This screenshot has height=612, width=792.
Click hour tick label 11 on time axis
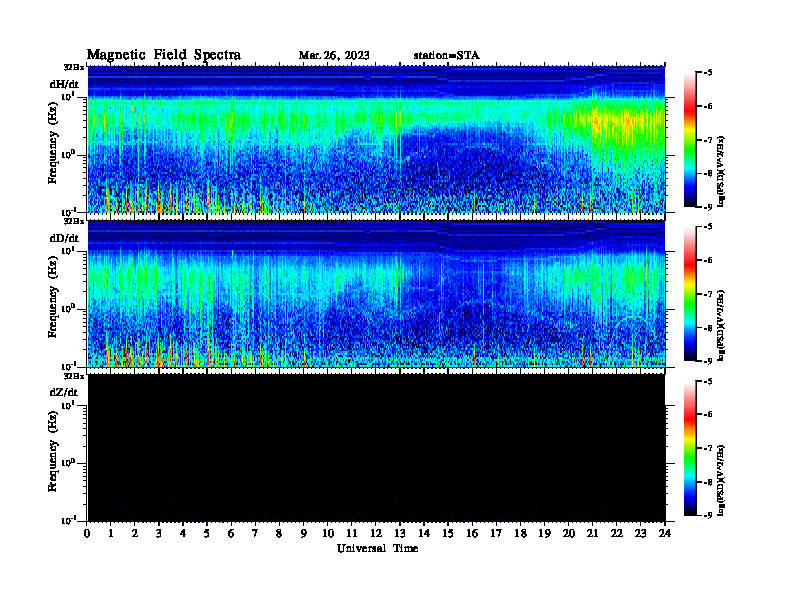(x=352, y=534)
